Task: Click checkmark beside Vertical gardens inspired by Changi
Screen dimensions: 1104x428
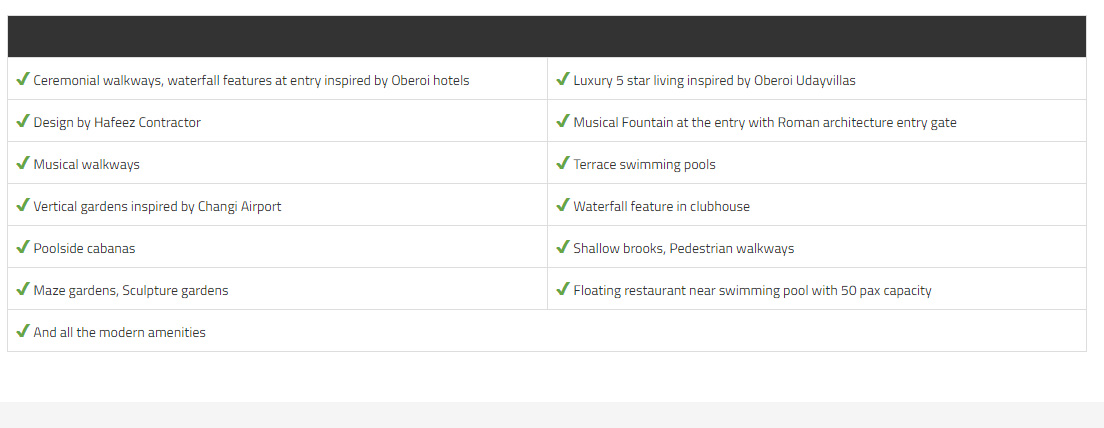Action: click(23, 205)
